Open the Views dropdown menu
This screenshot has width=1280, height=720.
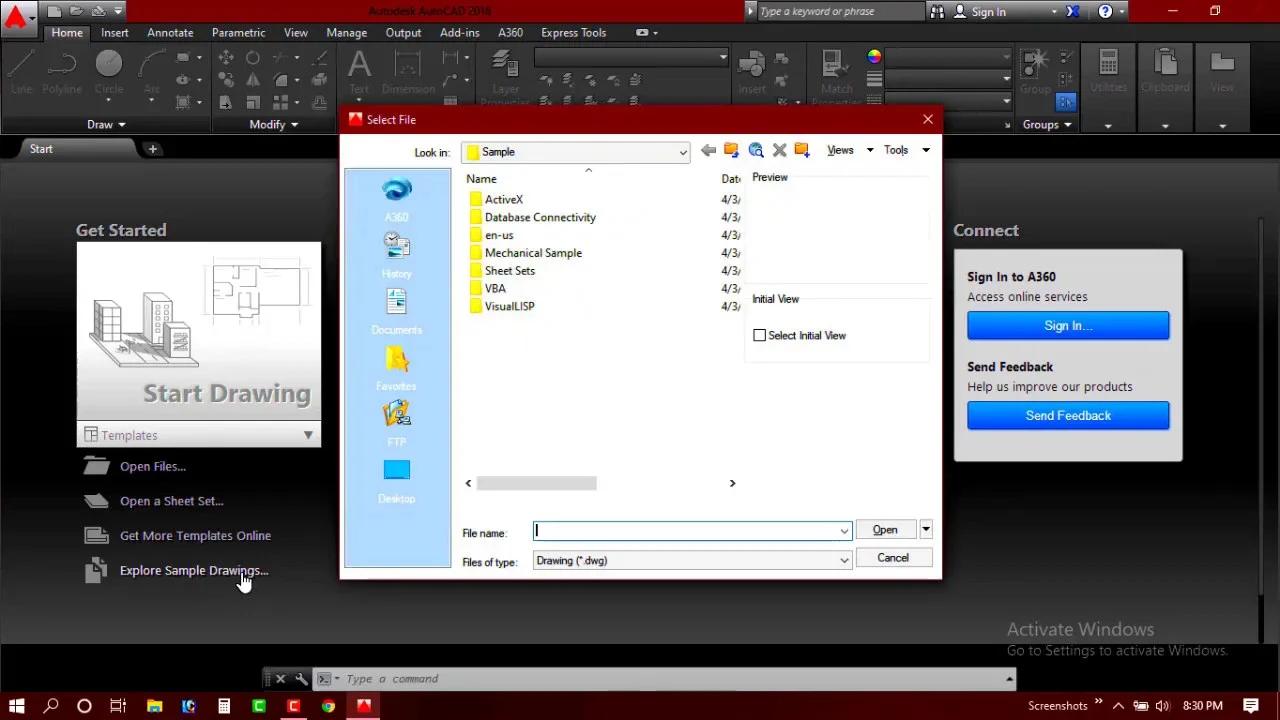[850, 150]
